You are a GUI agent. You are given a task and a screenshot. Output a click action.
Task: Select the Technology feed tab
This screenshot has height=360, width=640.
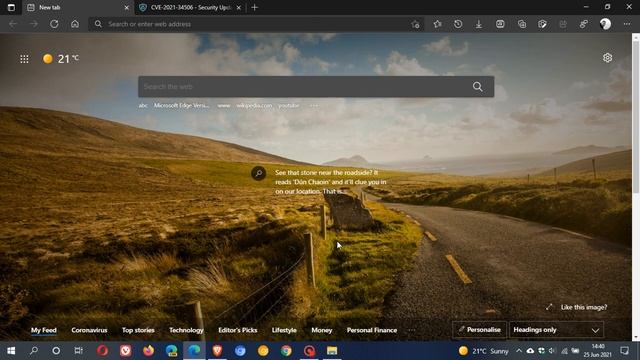coord(186,330)
